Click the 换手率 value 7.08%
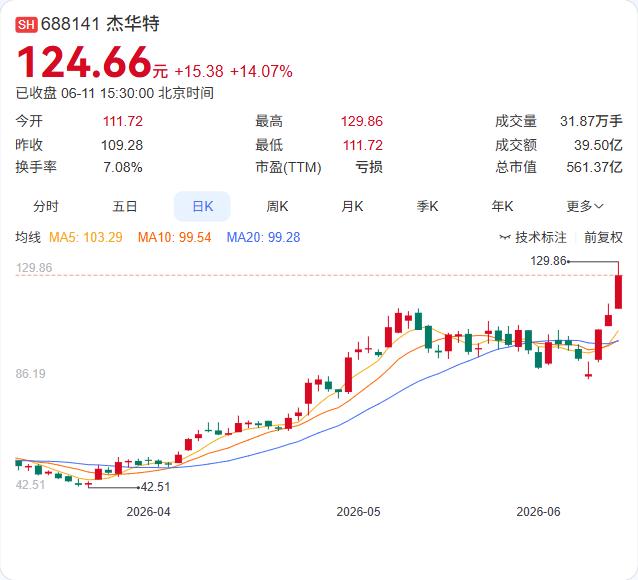This screenshot has width=638, height=580. coord(123,167)
